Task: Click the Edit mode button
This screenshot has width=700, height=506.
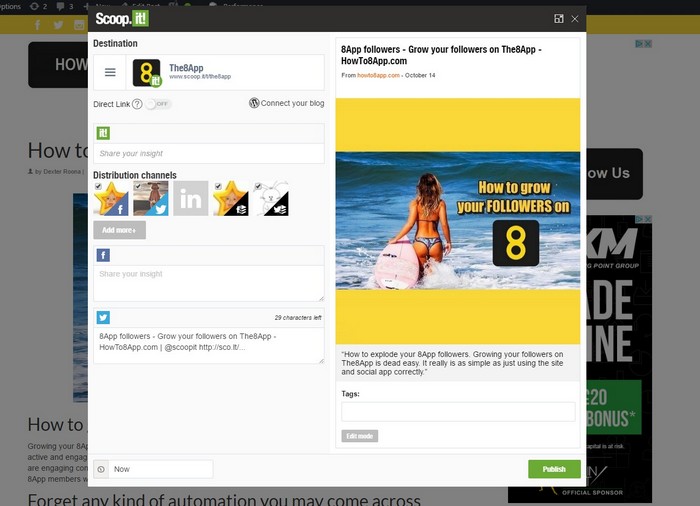Action: click(360, 436)
